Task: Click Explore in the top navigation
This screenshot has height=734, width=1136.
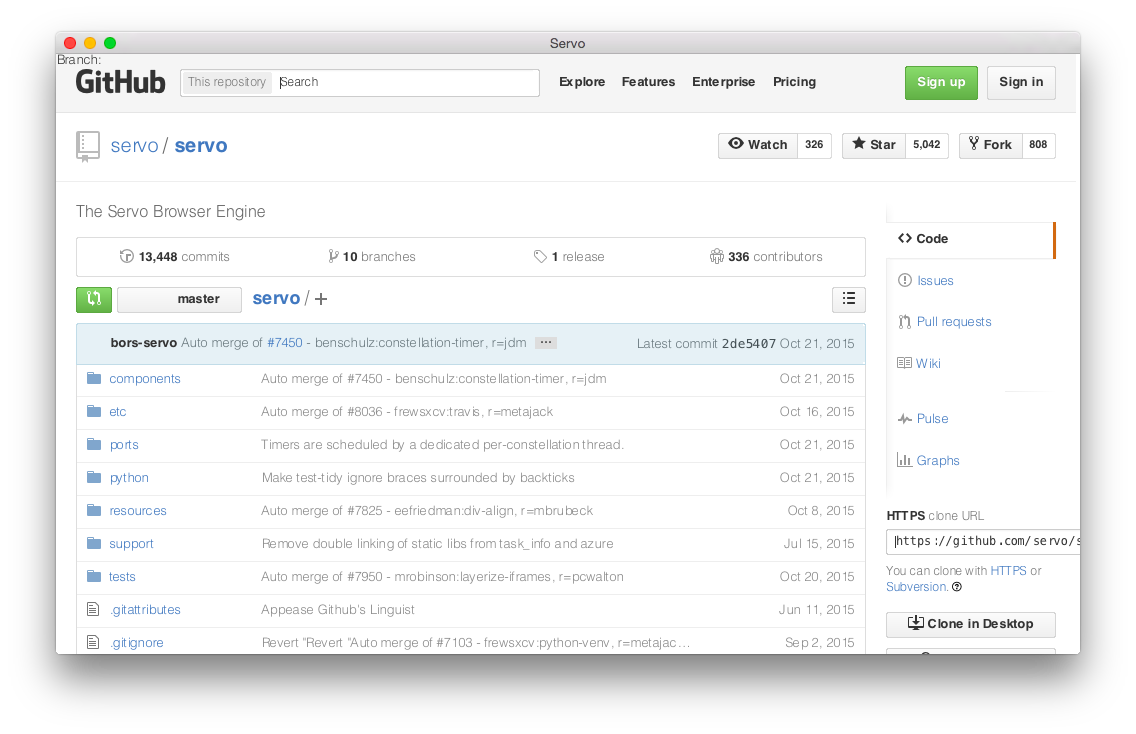Action: (x=582, y=82)
